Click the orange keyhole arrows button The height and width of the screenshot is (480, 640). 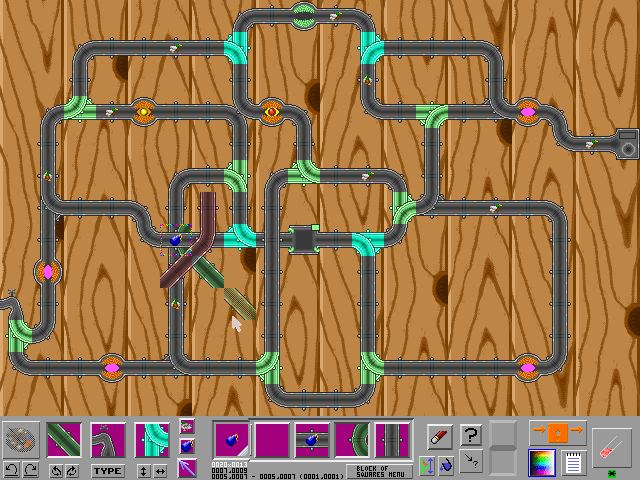point(557,432)
